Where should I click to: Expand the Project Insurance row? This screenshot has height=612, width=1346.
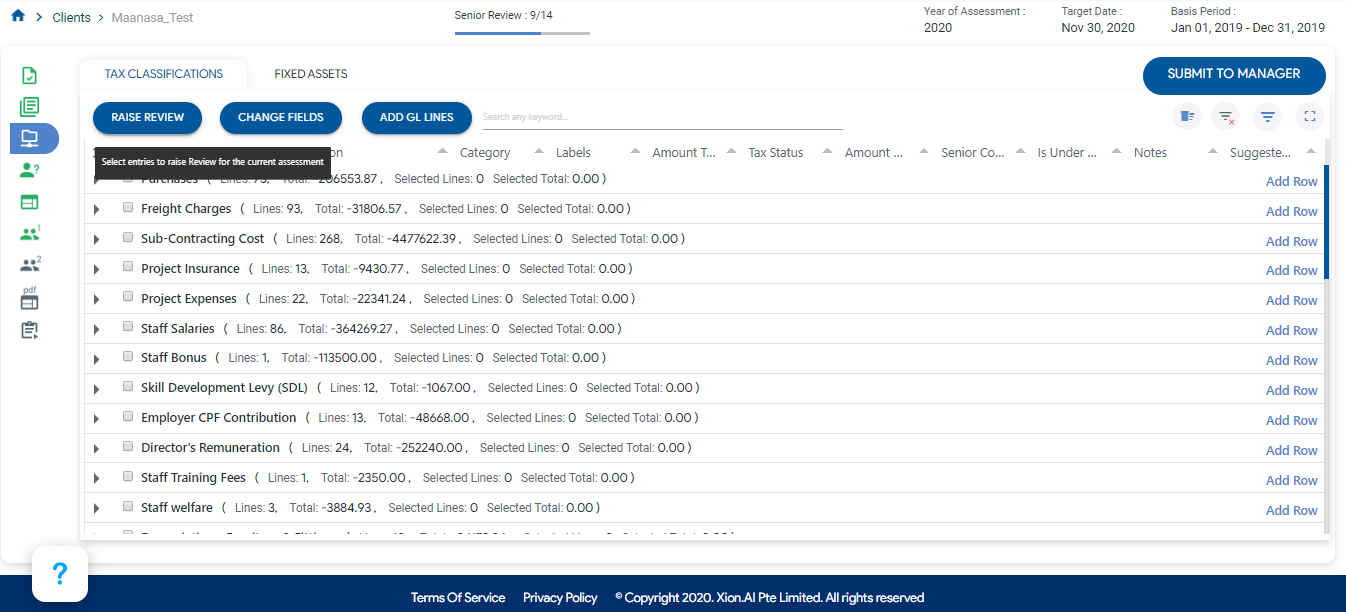point(97,269)
